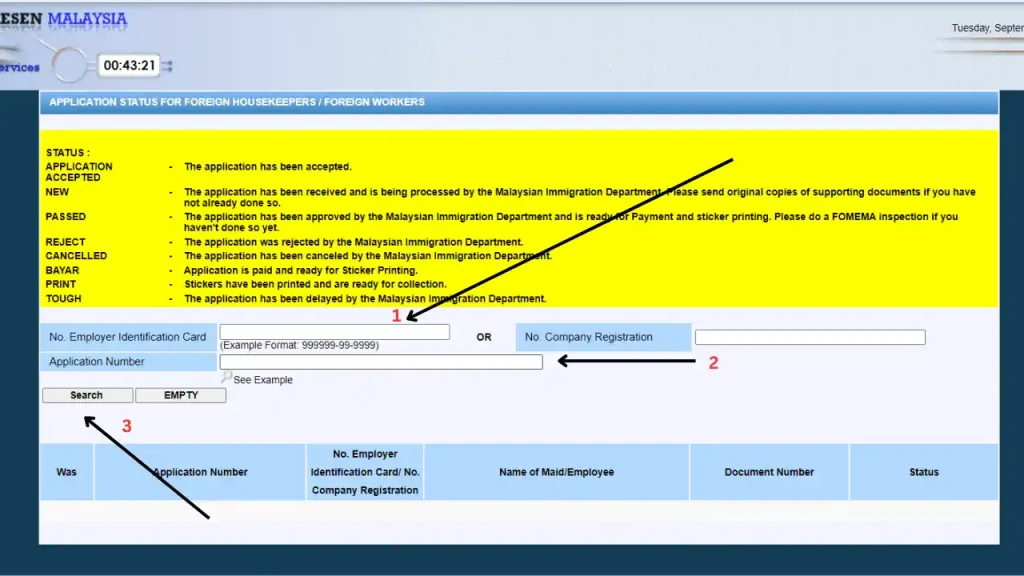Click inside the Application Number text box
The width and height of the screenshot is (1024, 576).
pos(380,362)
